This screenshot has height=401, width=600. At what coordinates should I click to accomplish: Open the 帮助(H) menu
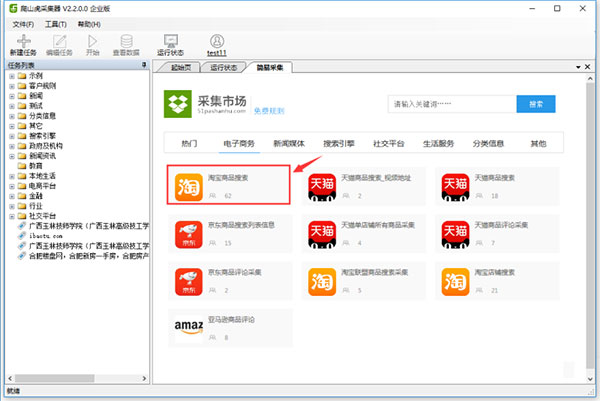point(89,24)
